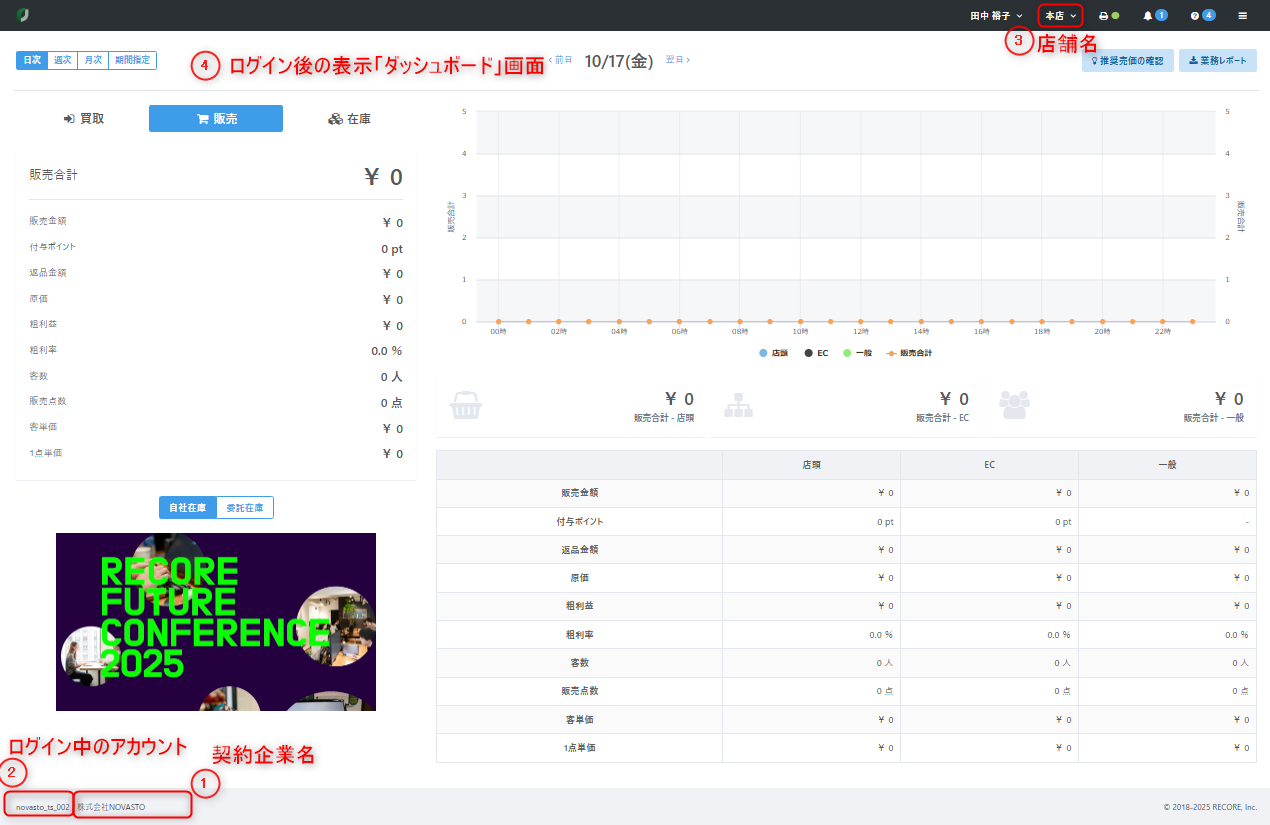Image resolution: width=1270 pixels, height=825 pixels.
Task: Click the 販売合計 heading in left summary
Action: tap(54, 175)
